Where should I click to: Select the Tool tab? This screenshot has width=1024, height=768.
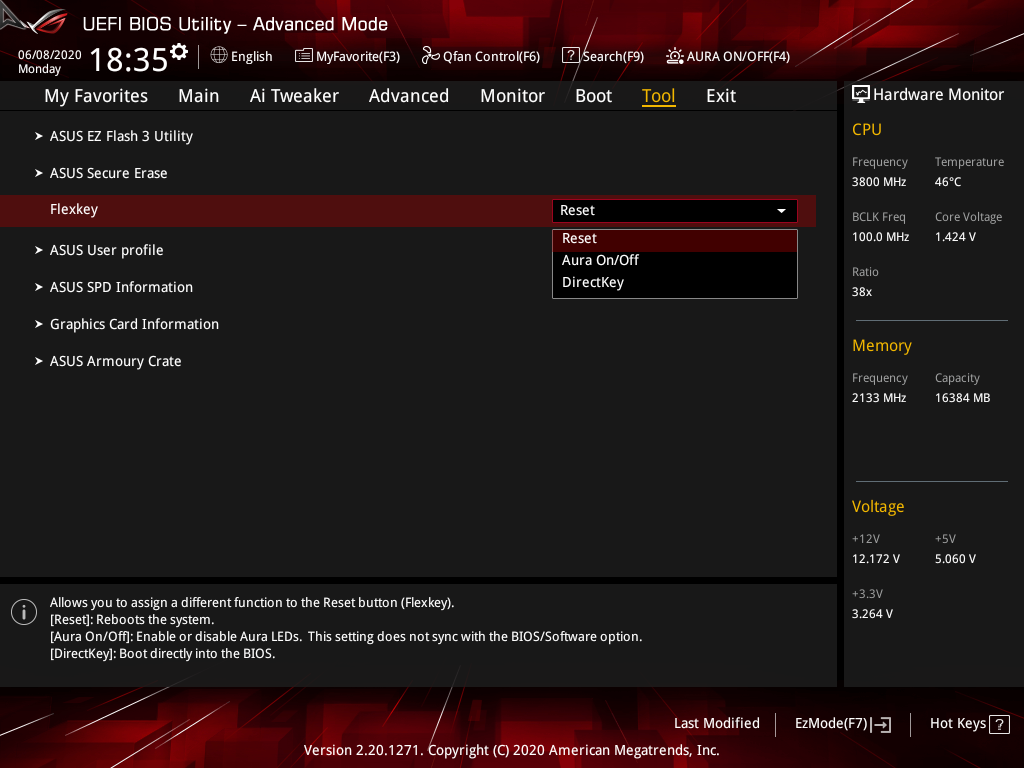(658, 96)
